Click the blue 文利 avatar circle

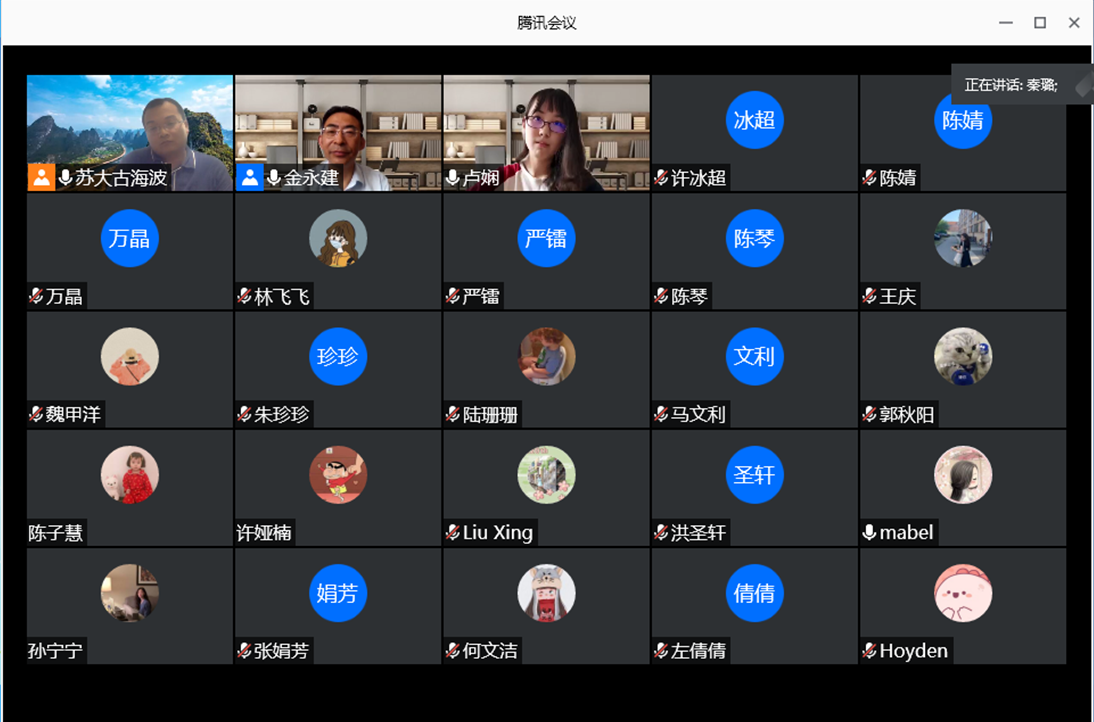pos(754,356)
